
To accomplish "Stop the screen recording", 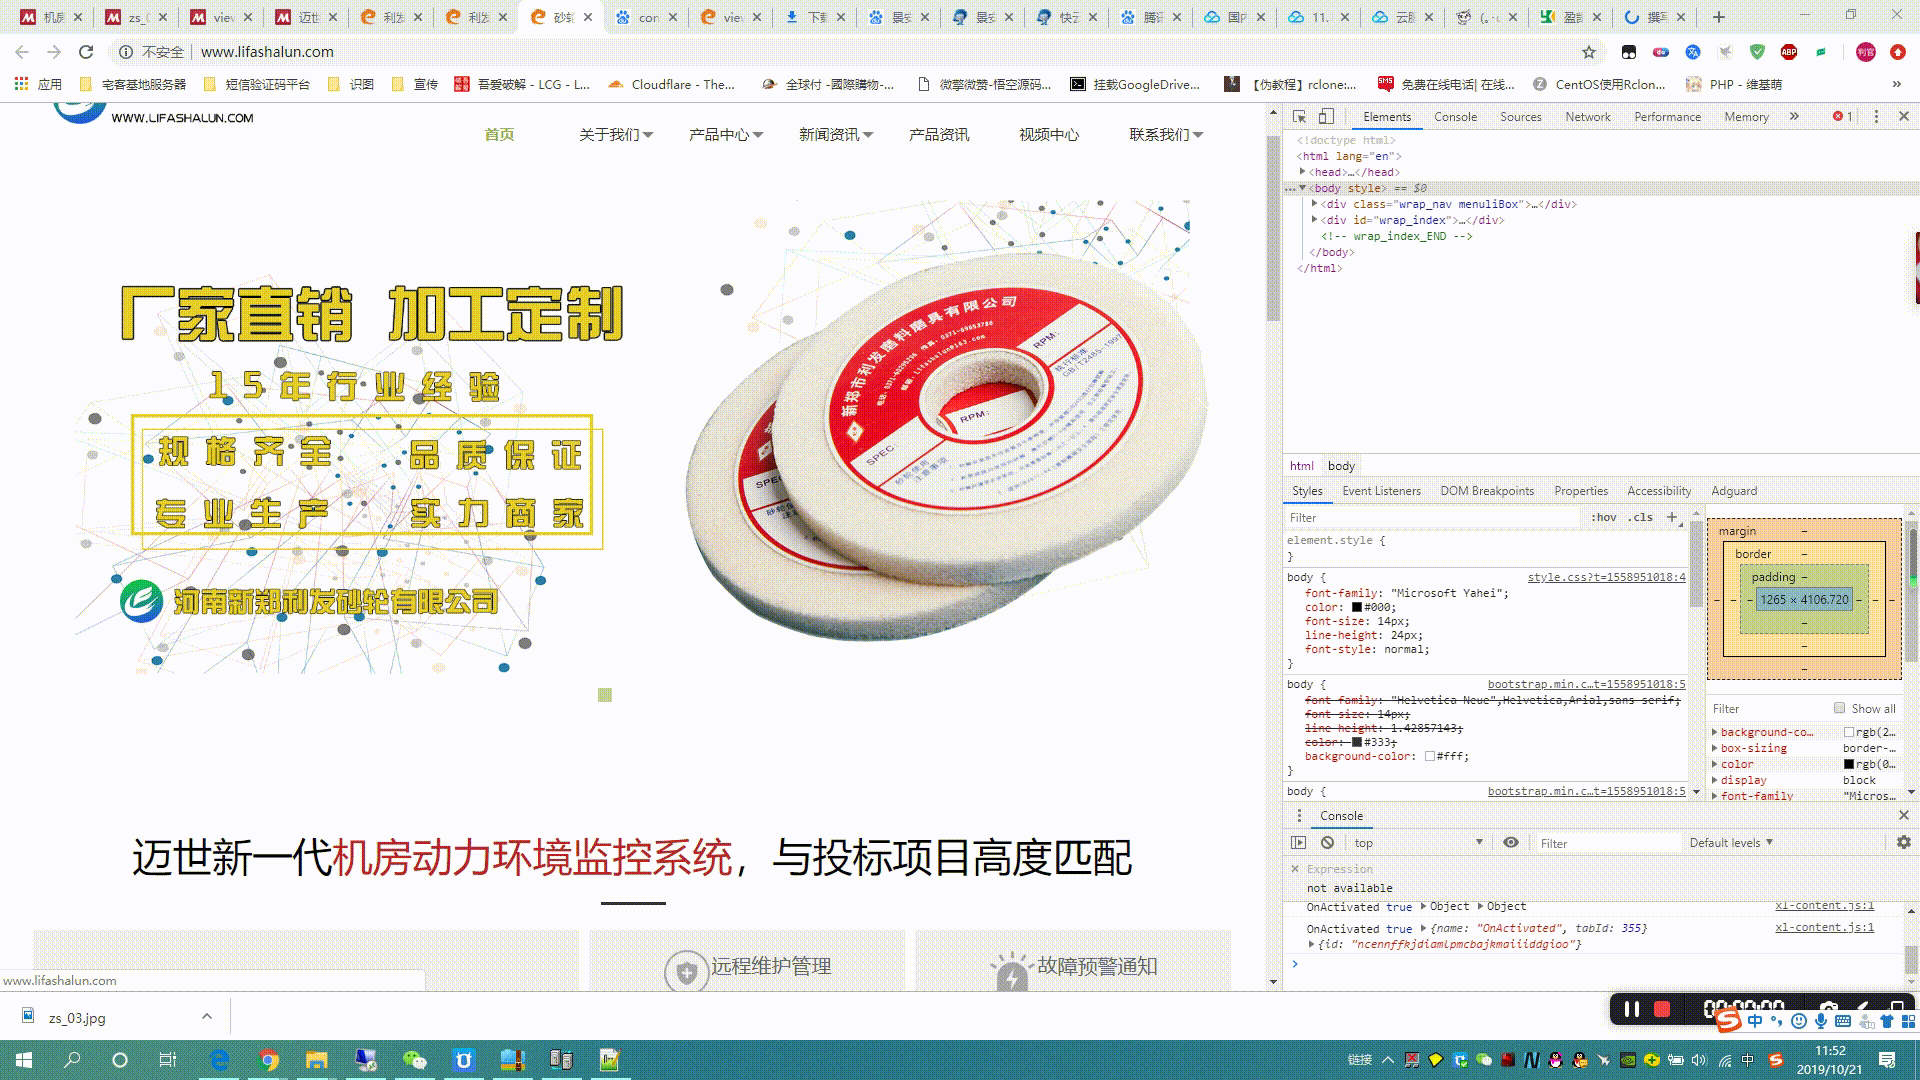I will 1662,1009.
